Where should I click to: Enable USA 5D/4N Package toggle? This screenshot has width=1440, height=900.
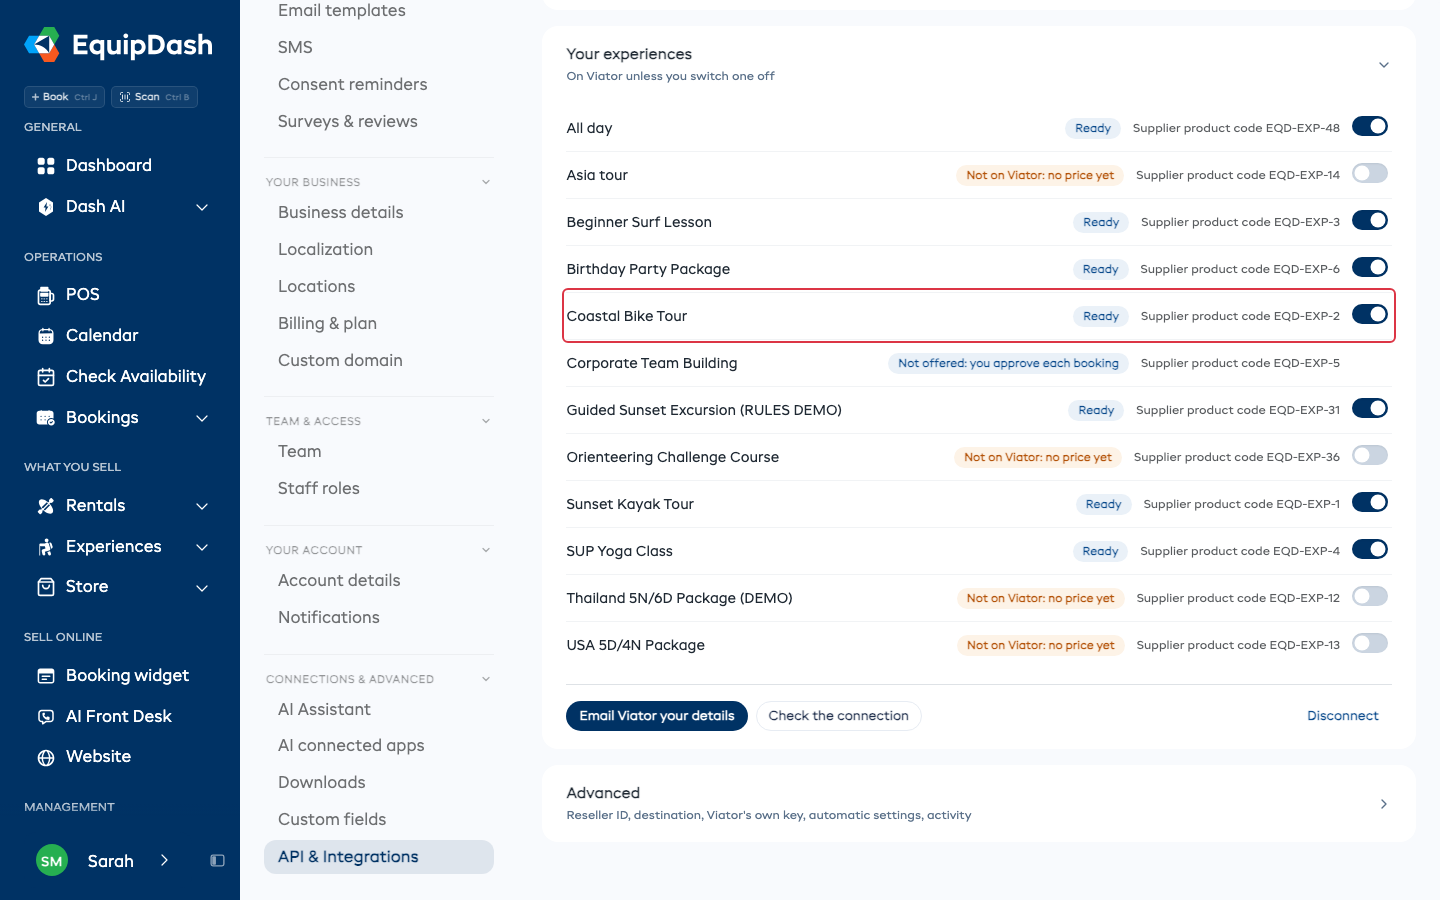(x=1370, y=643)
